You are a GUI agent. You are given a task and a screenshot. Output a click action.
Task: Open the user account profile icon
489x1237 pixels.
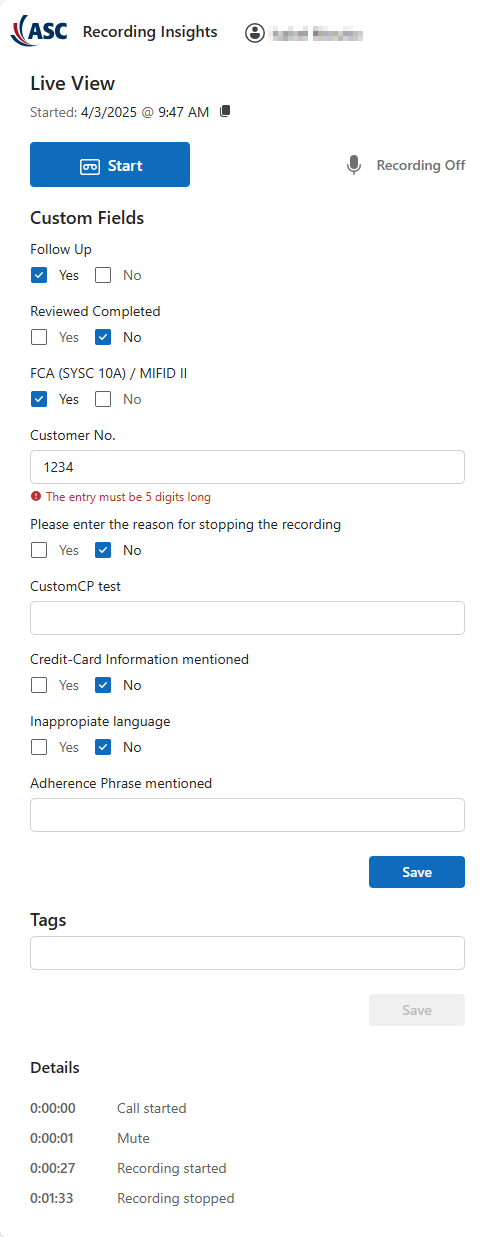tap(255, 33)
